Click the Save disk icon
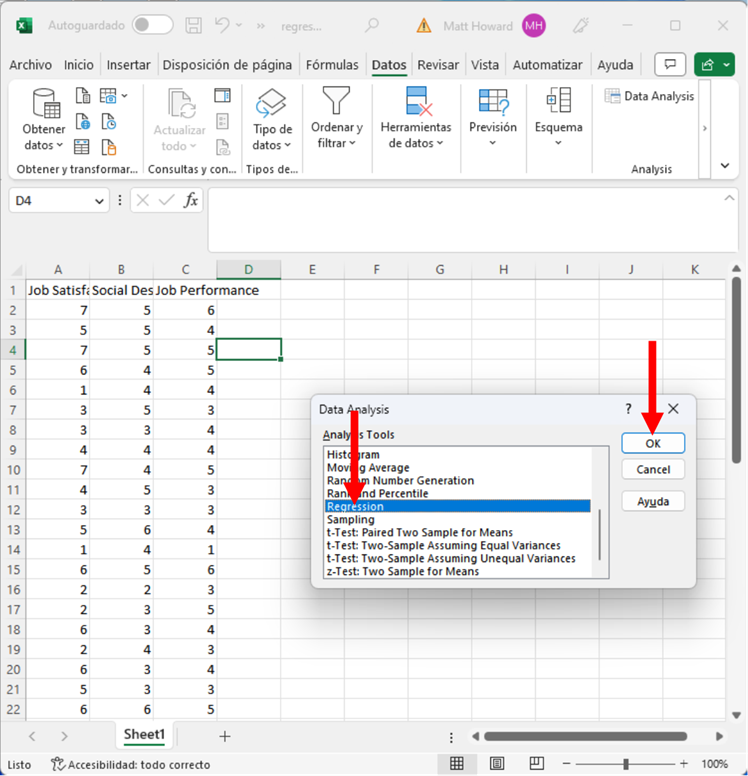This screenshot has height=776, width=748. click(x=195, y=25)
